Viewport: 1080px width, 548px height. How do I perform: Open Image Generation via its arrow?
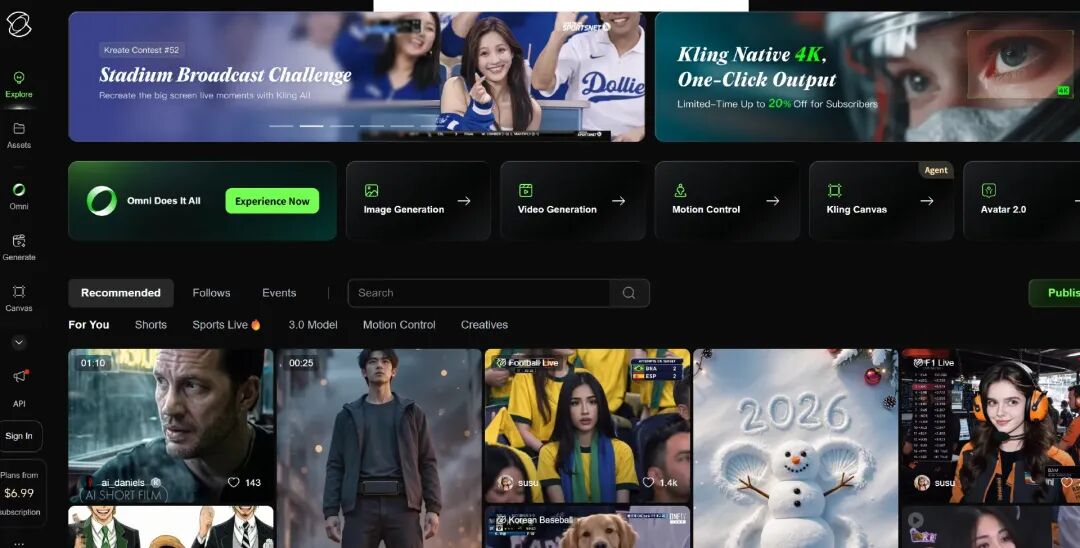pos(464,201)
